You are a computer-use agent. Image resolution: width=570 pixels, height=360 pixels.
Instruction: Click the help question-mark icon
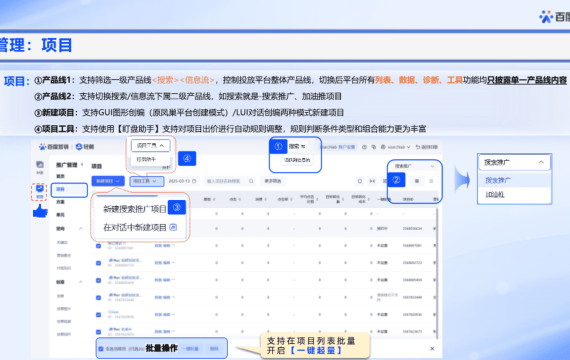[x=364, y=147]
